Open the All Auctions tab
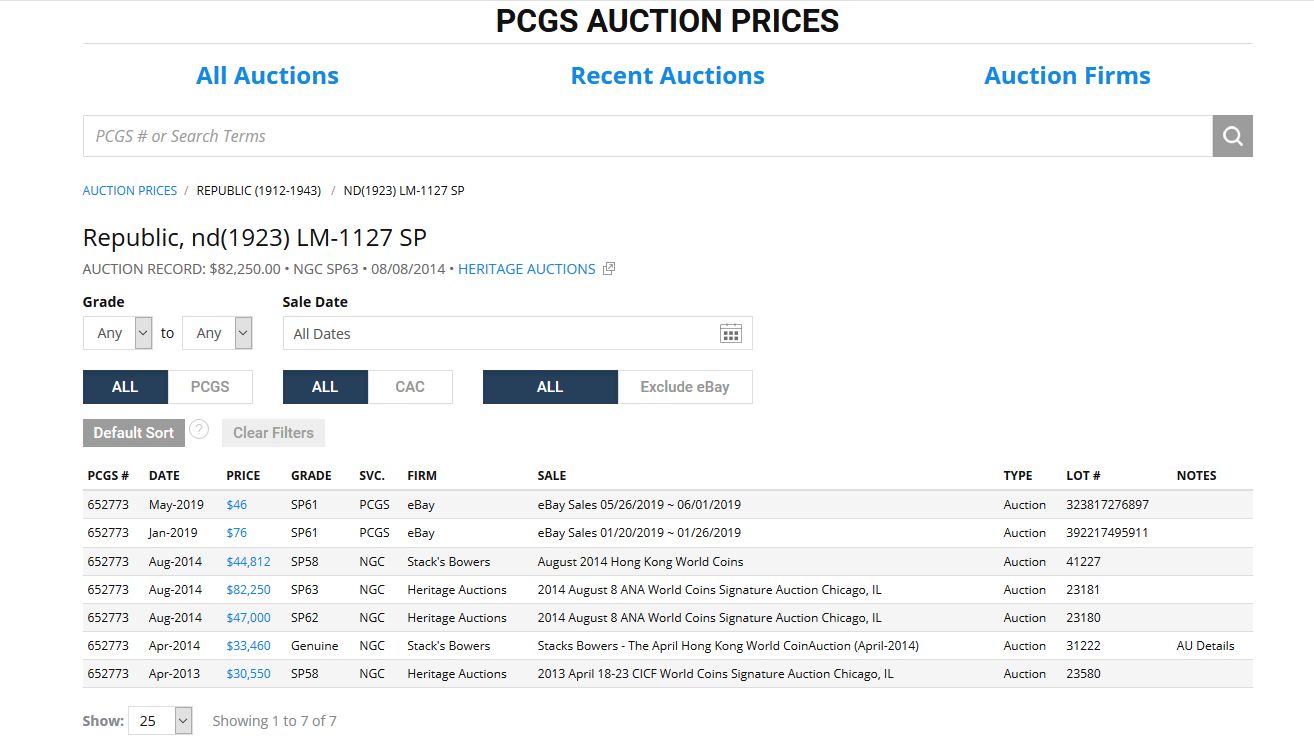This screenshot has width=1314, height=736. coord(267,76)
